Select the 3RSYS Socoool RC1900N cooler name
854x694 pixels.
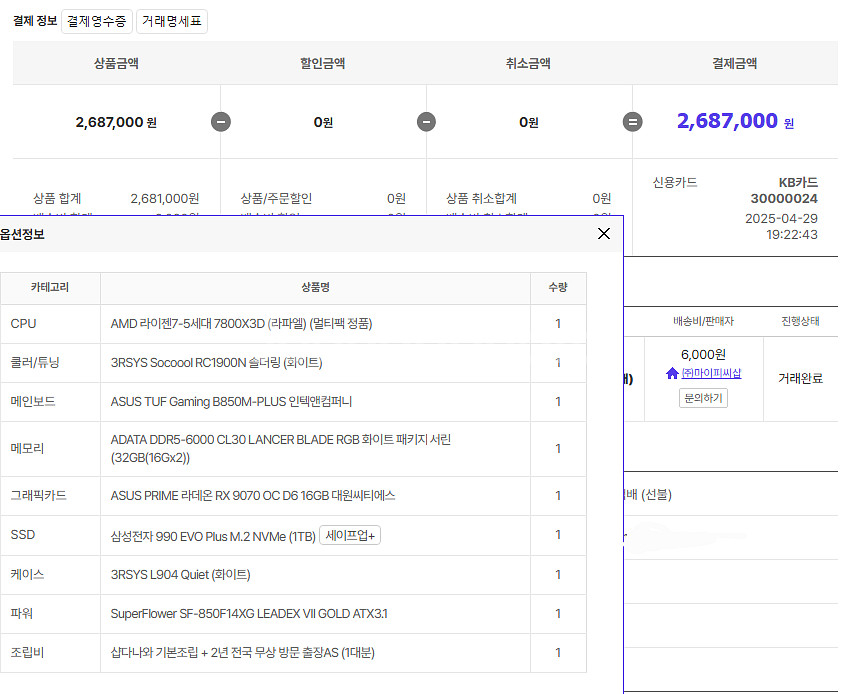[216, 363]
